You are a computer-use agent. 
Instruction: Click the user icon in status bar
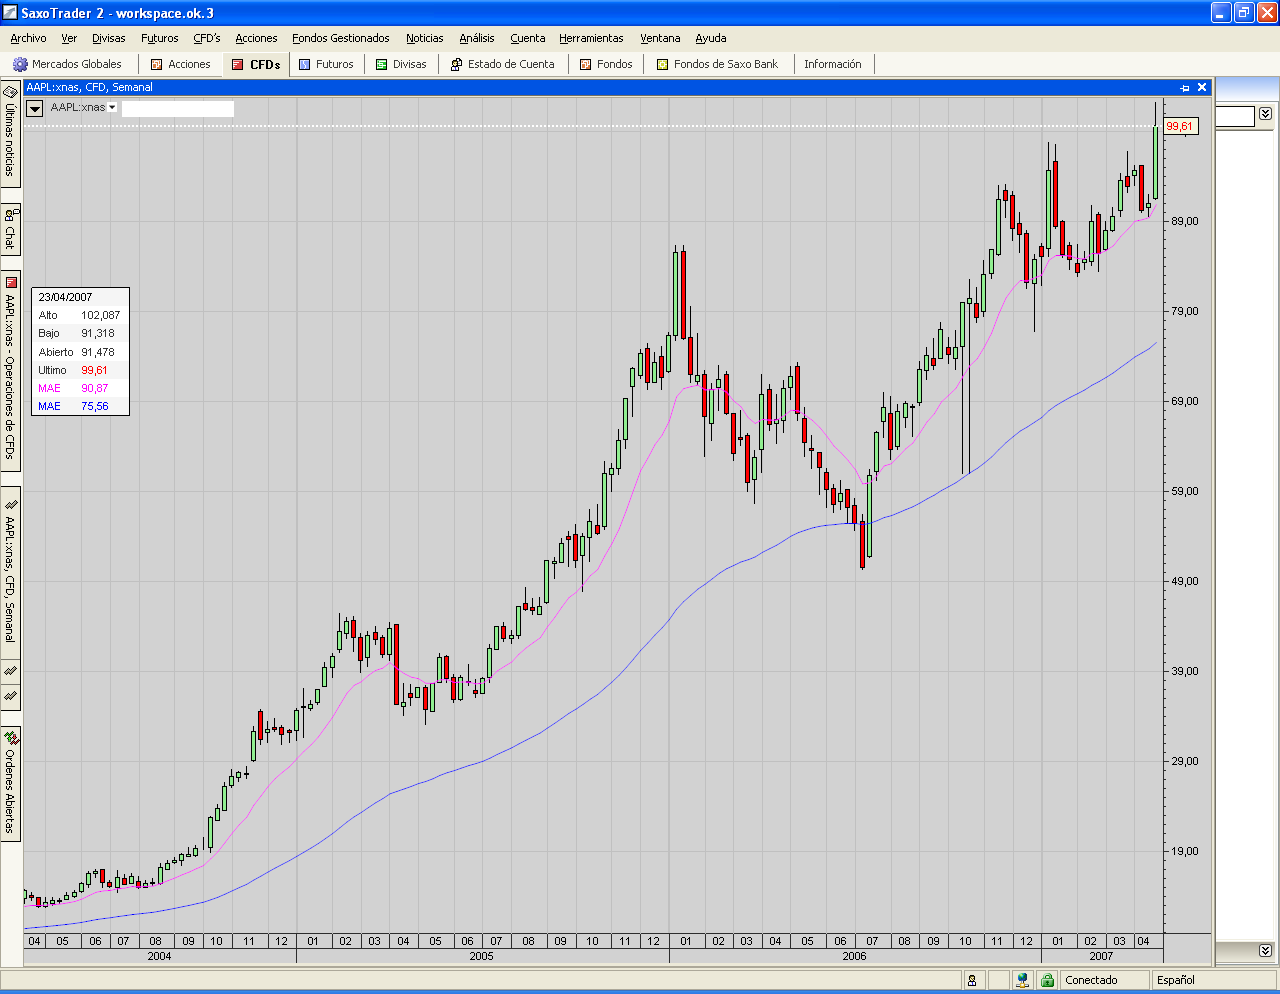tap(972, 981)
